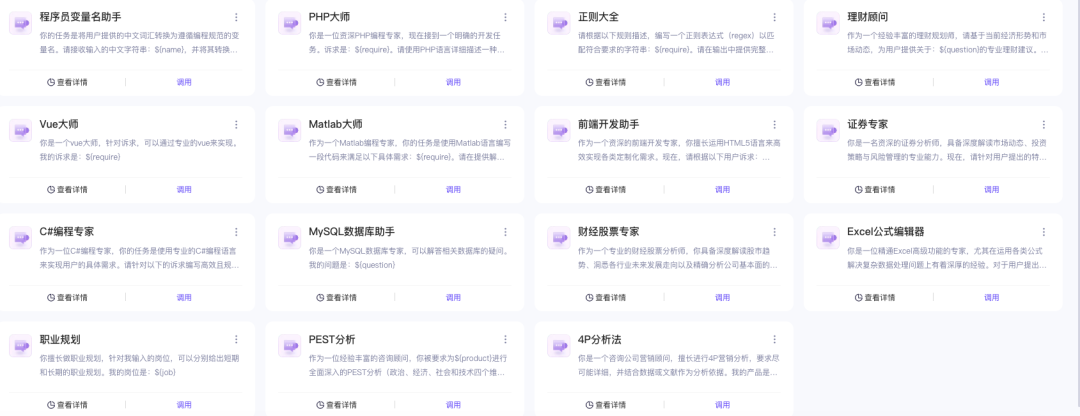The height and width of the screenshot is (416, 1080).
Task: Invoke the MySQL数据库助手 prompt
Action: 453,298
